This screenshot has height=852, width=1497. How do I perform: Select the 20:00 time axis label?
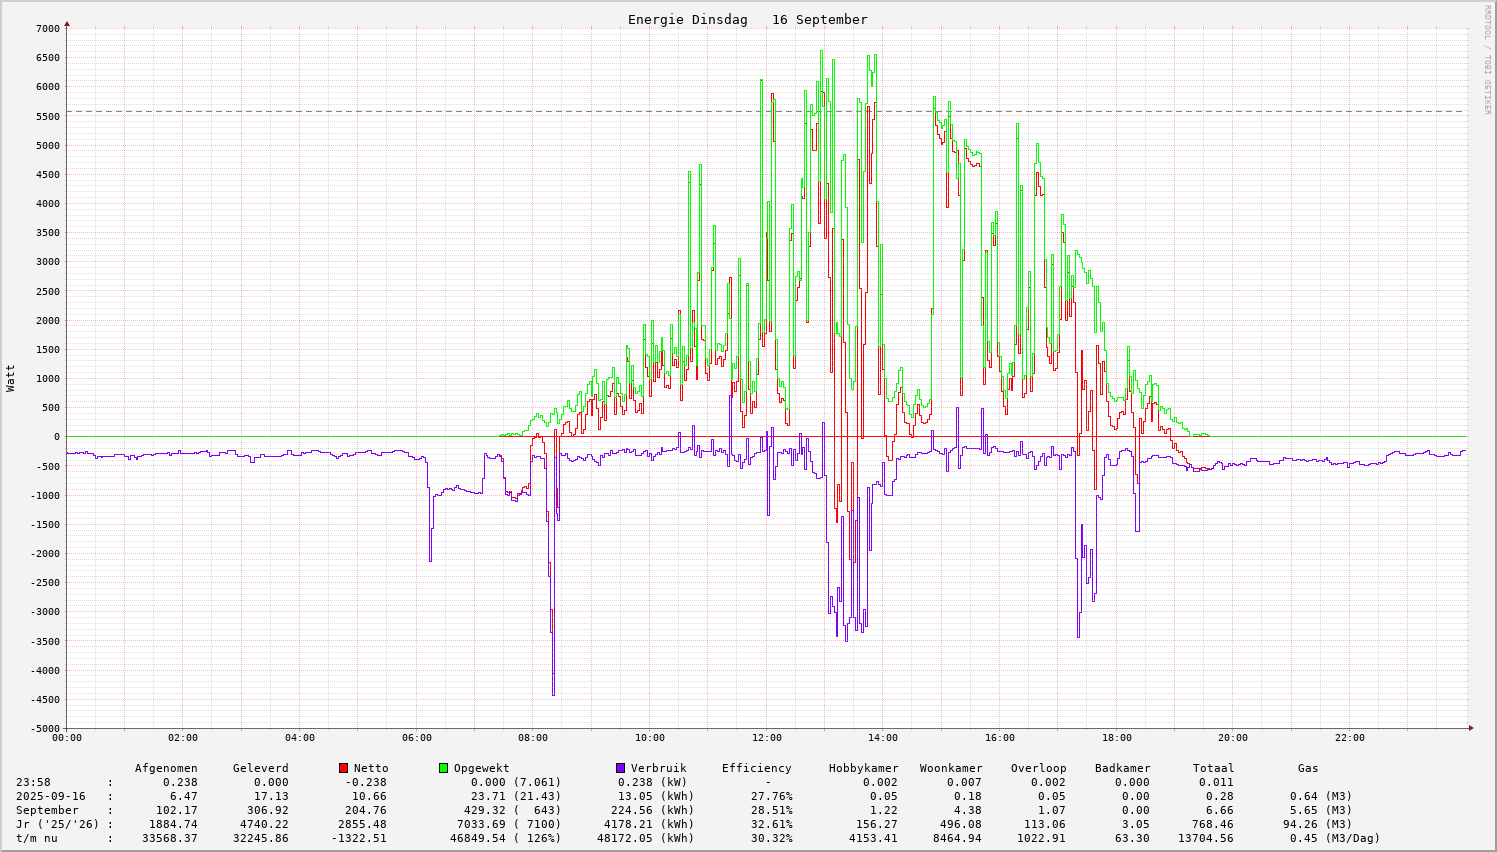1233,738
